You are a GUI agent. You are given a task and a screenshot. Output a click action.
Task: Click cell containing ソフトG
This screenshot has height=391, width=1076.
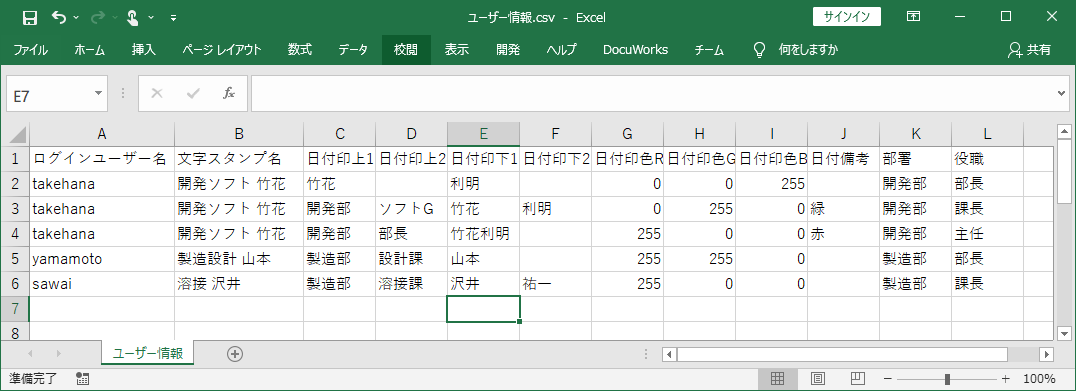pyautogui.click(x=411, y=209)
